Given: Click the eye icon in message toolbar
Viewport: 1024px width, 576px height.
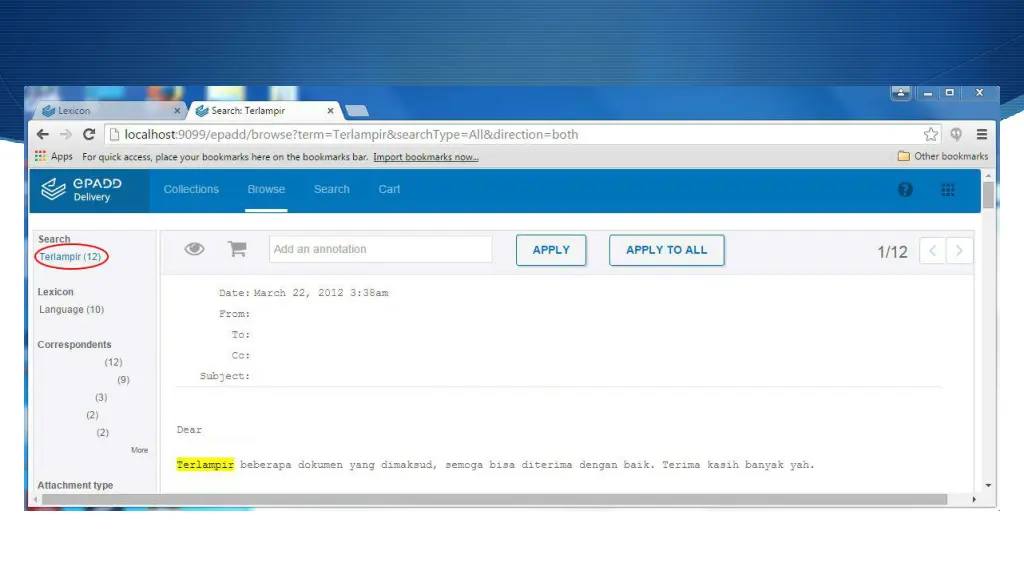Looking at the screenshot, I should (x=195, y=249).
